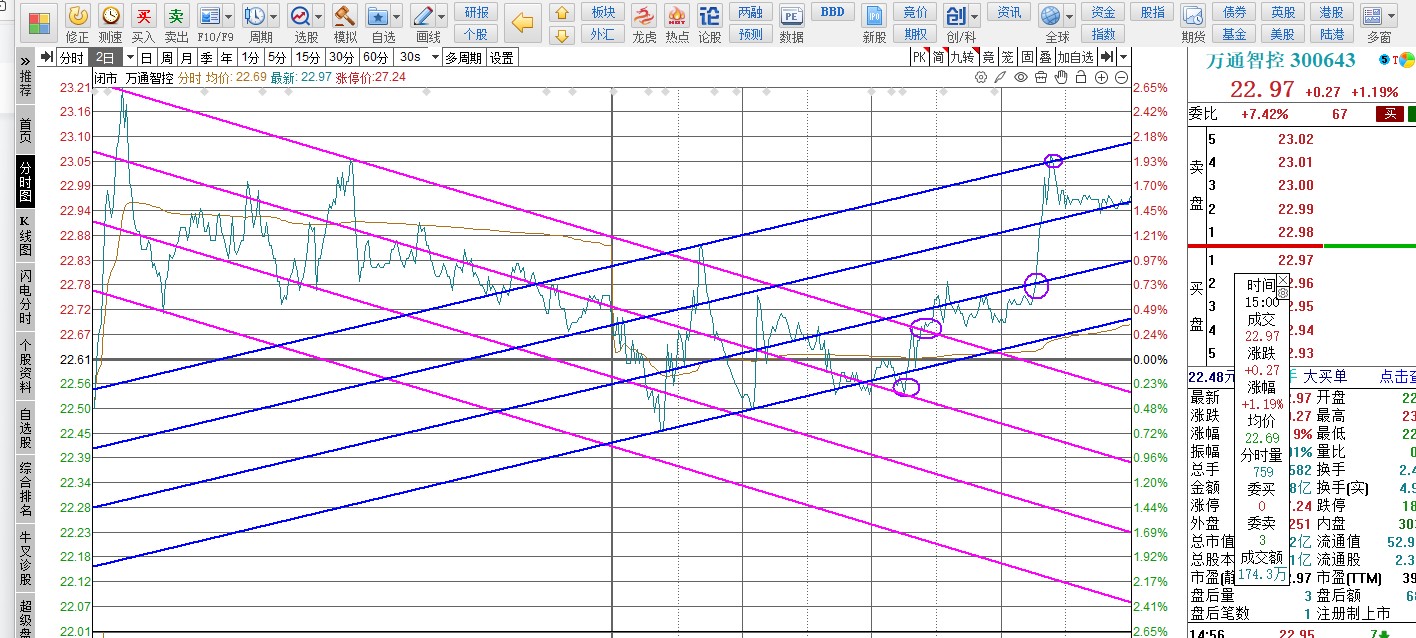Click the 港股 Hong Kong stocks button
This screenshot has height=638, width=1416.
(x=1331, y=12)
